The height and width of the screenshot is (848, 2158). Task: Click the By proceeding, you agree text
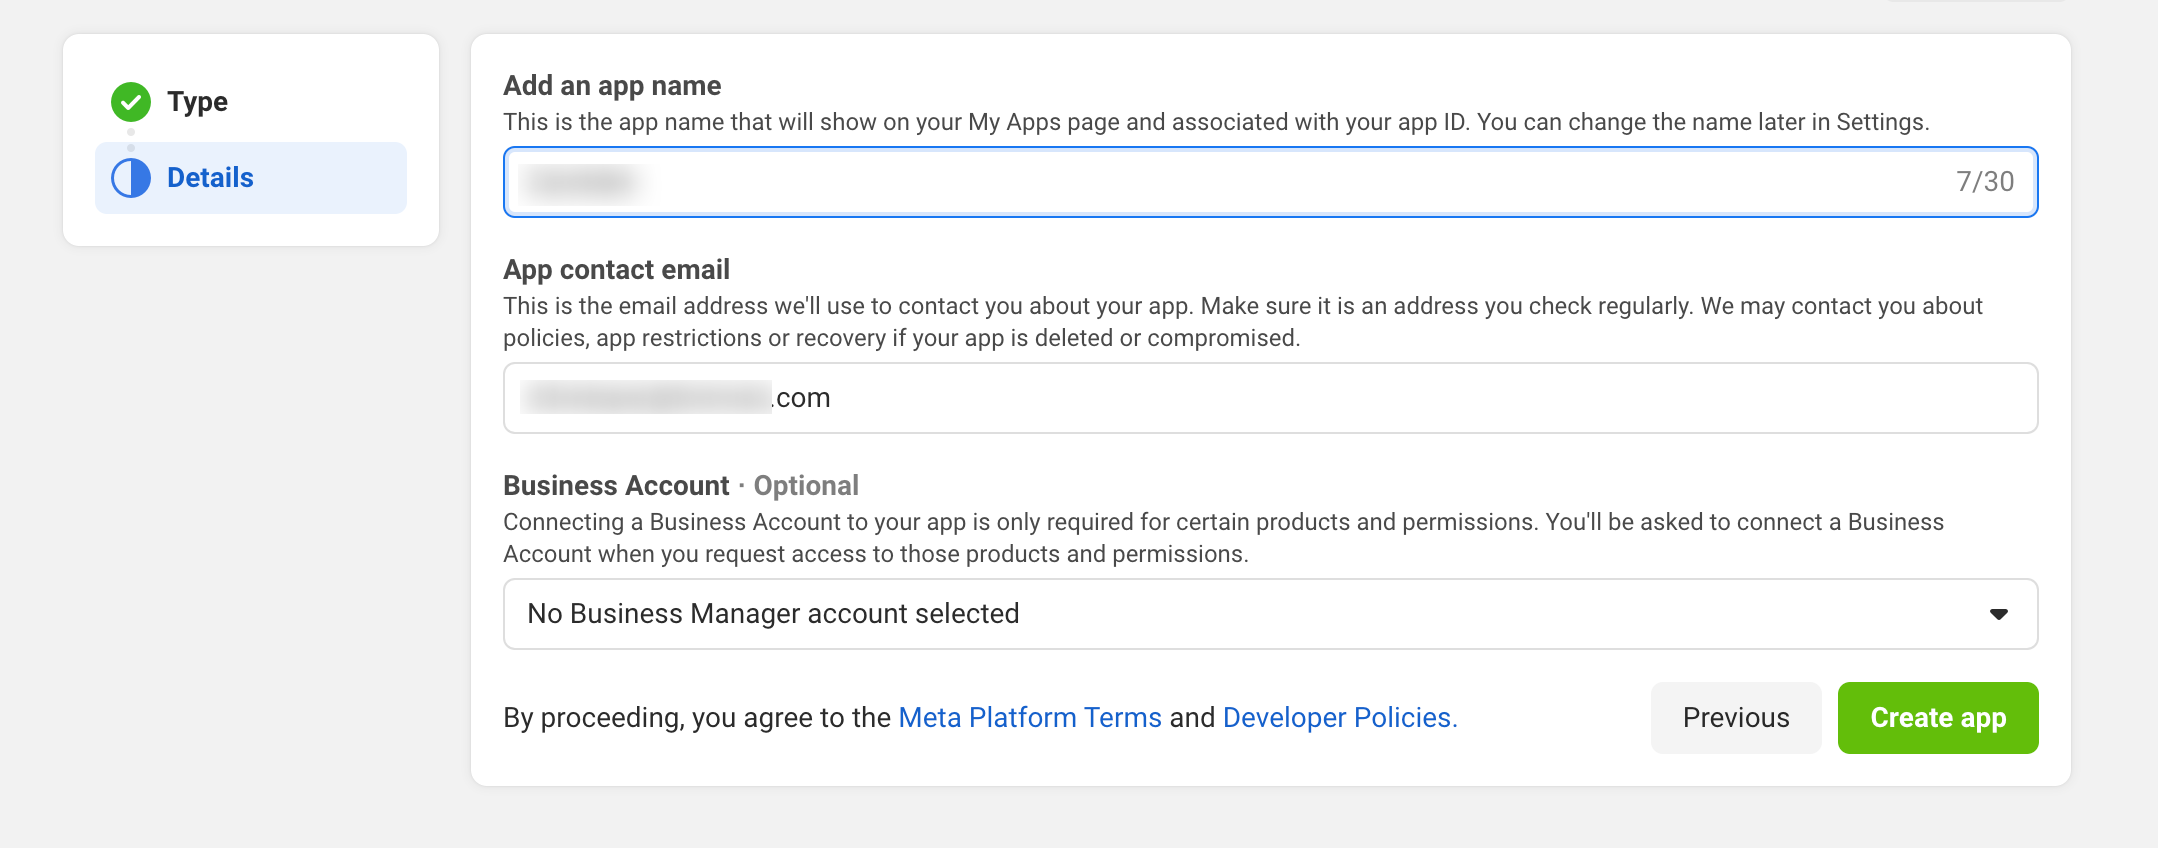click(x=696, y=718)
